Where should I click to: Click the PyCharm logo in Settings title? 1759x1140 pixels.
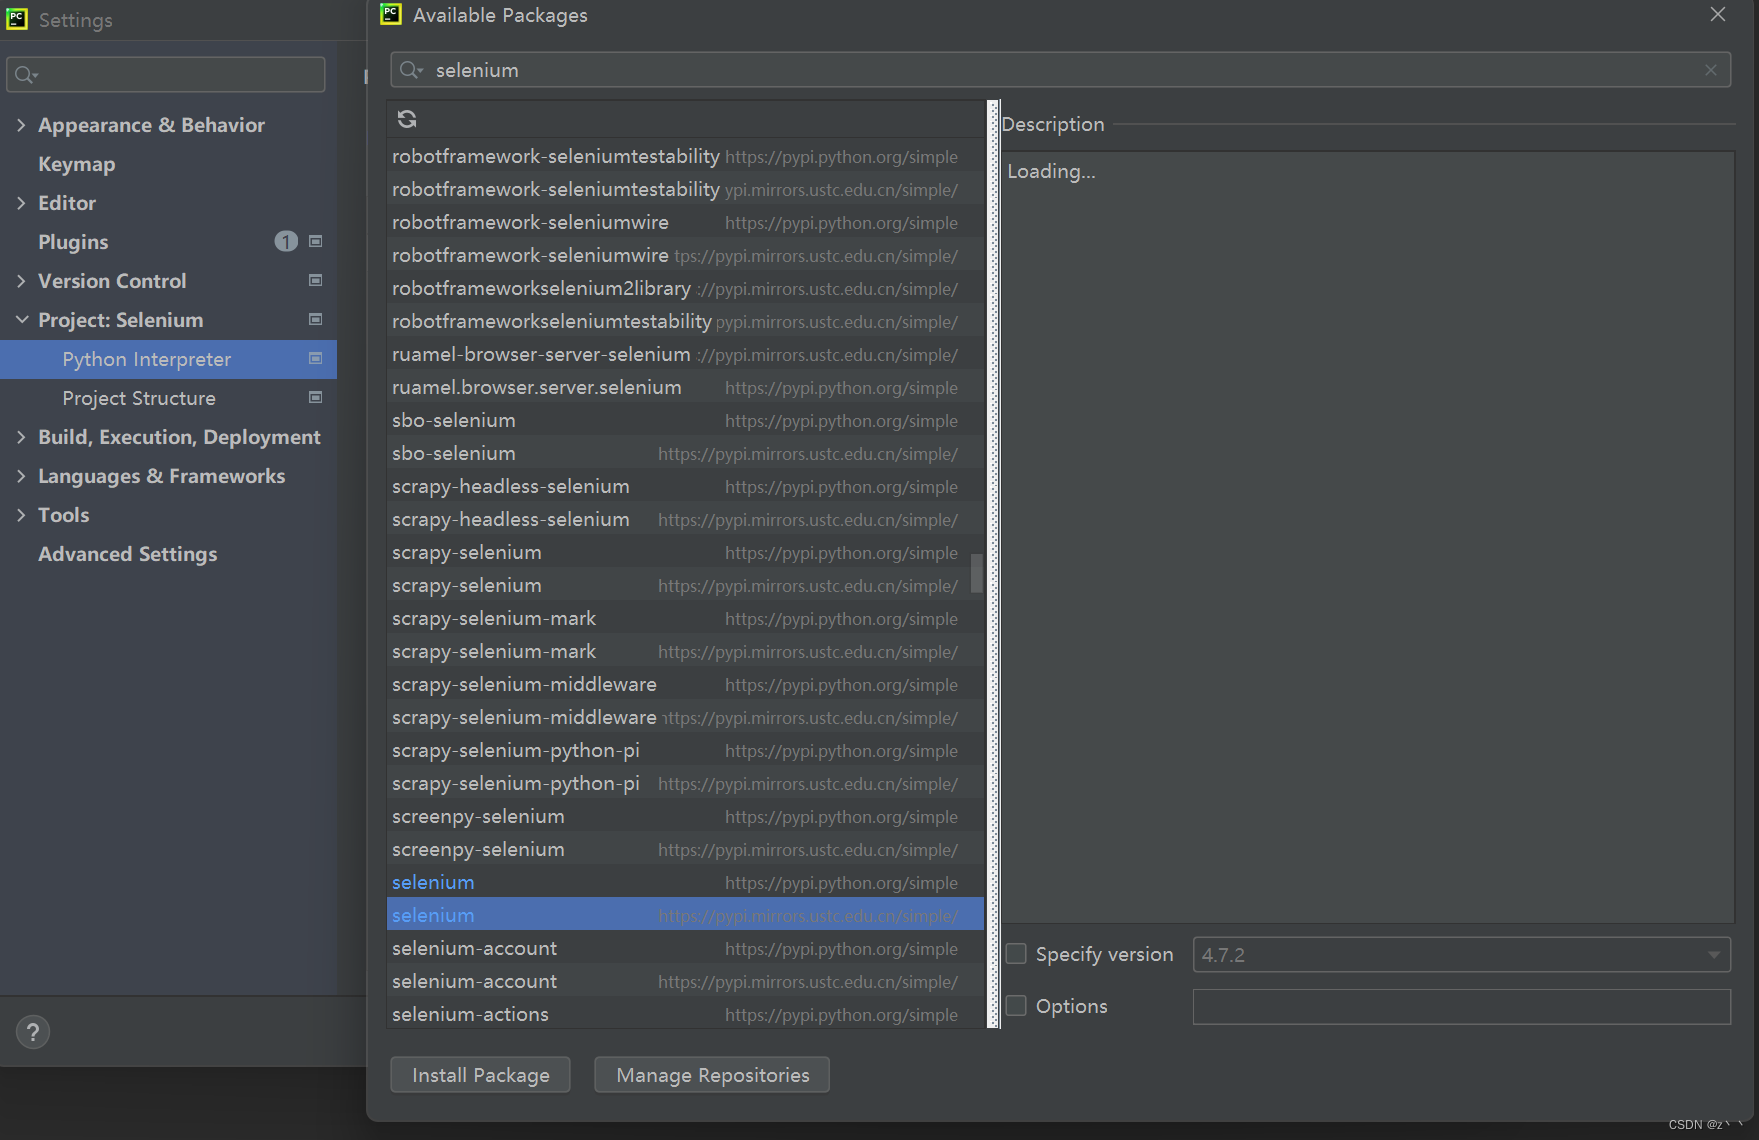(x=17, y=19)
